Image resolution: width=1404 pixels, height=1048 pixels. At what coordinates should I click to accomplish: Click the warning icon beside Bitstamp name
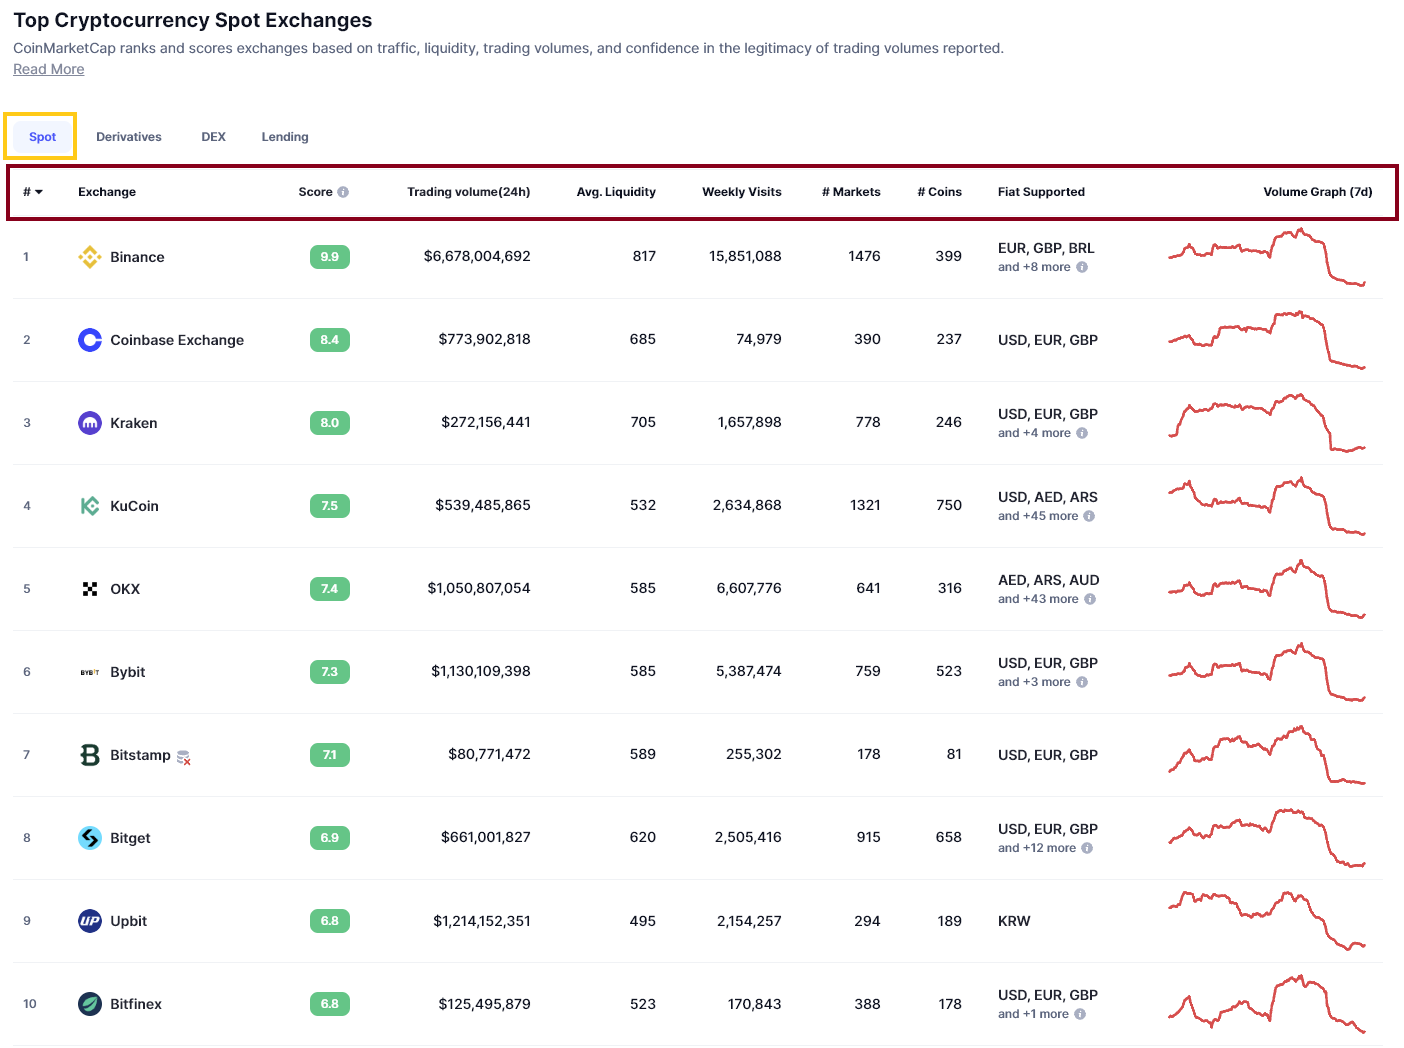[x=183, y=758]
